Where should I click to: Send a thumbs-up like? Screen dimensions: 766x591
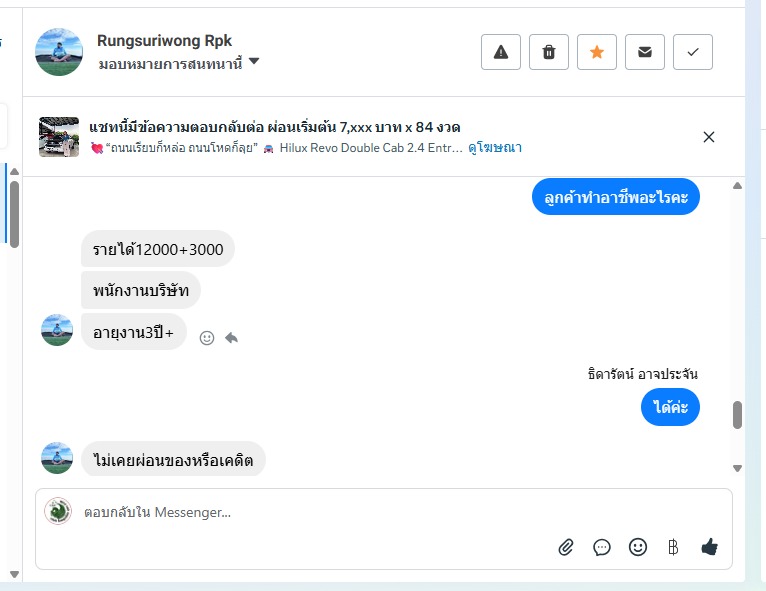(x=709, y=546)
